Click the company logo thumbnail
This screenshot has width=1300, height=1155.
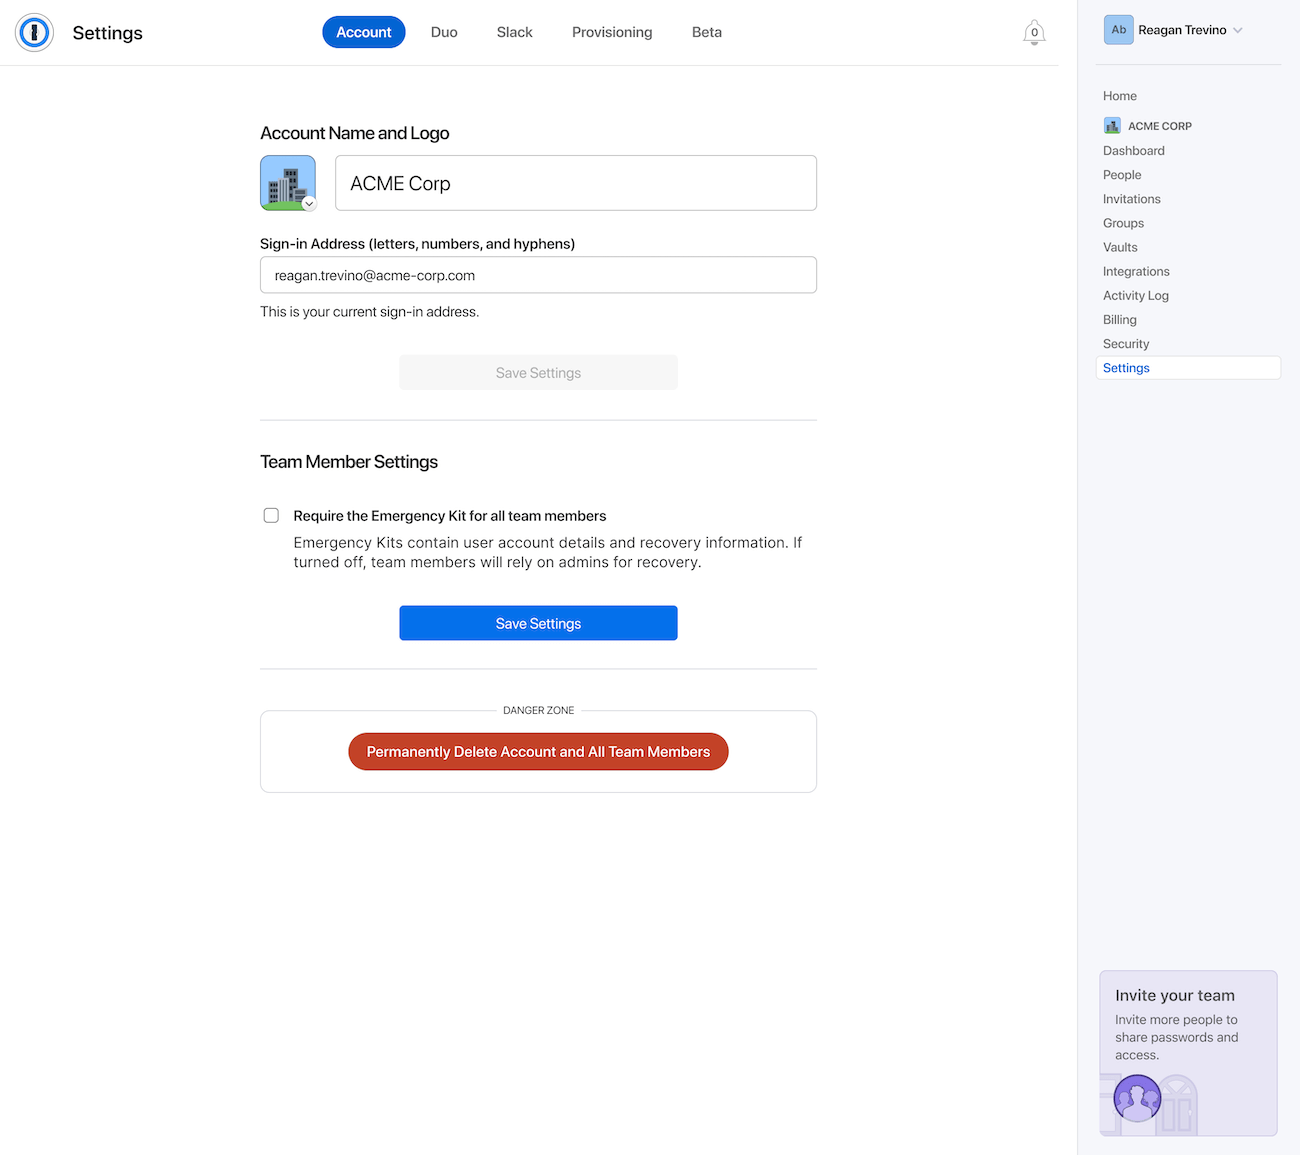click(287, 182)
